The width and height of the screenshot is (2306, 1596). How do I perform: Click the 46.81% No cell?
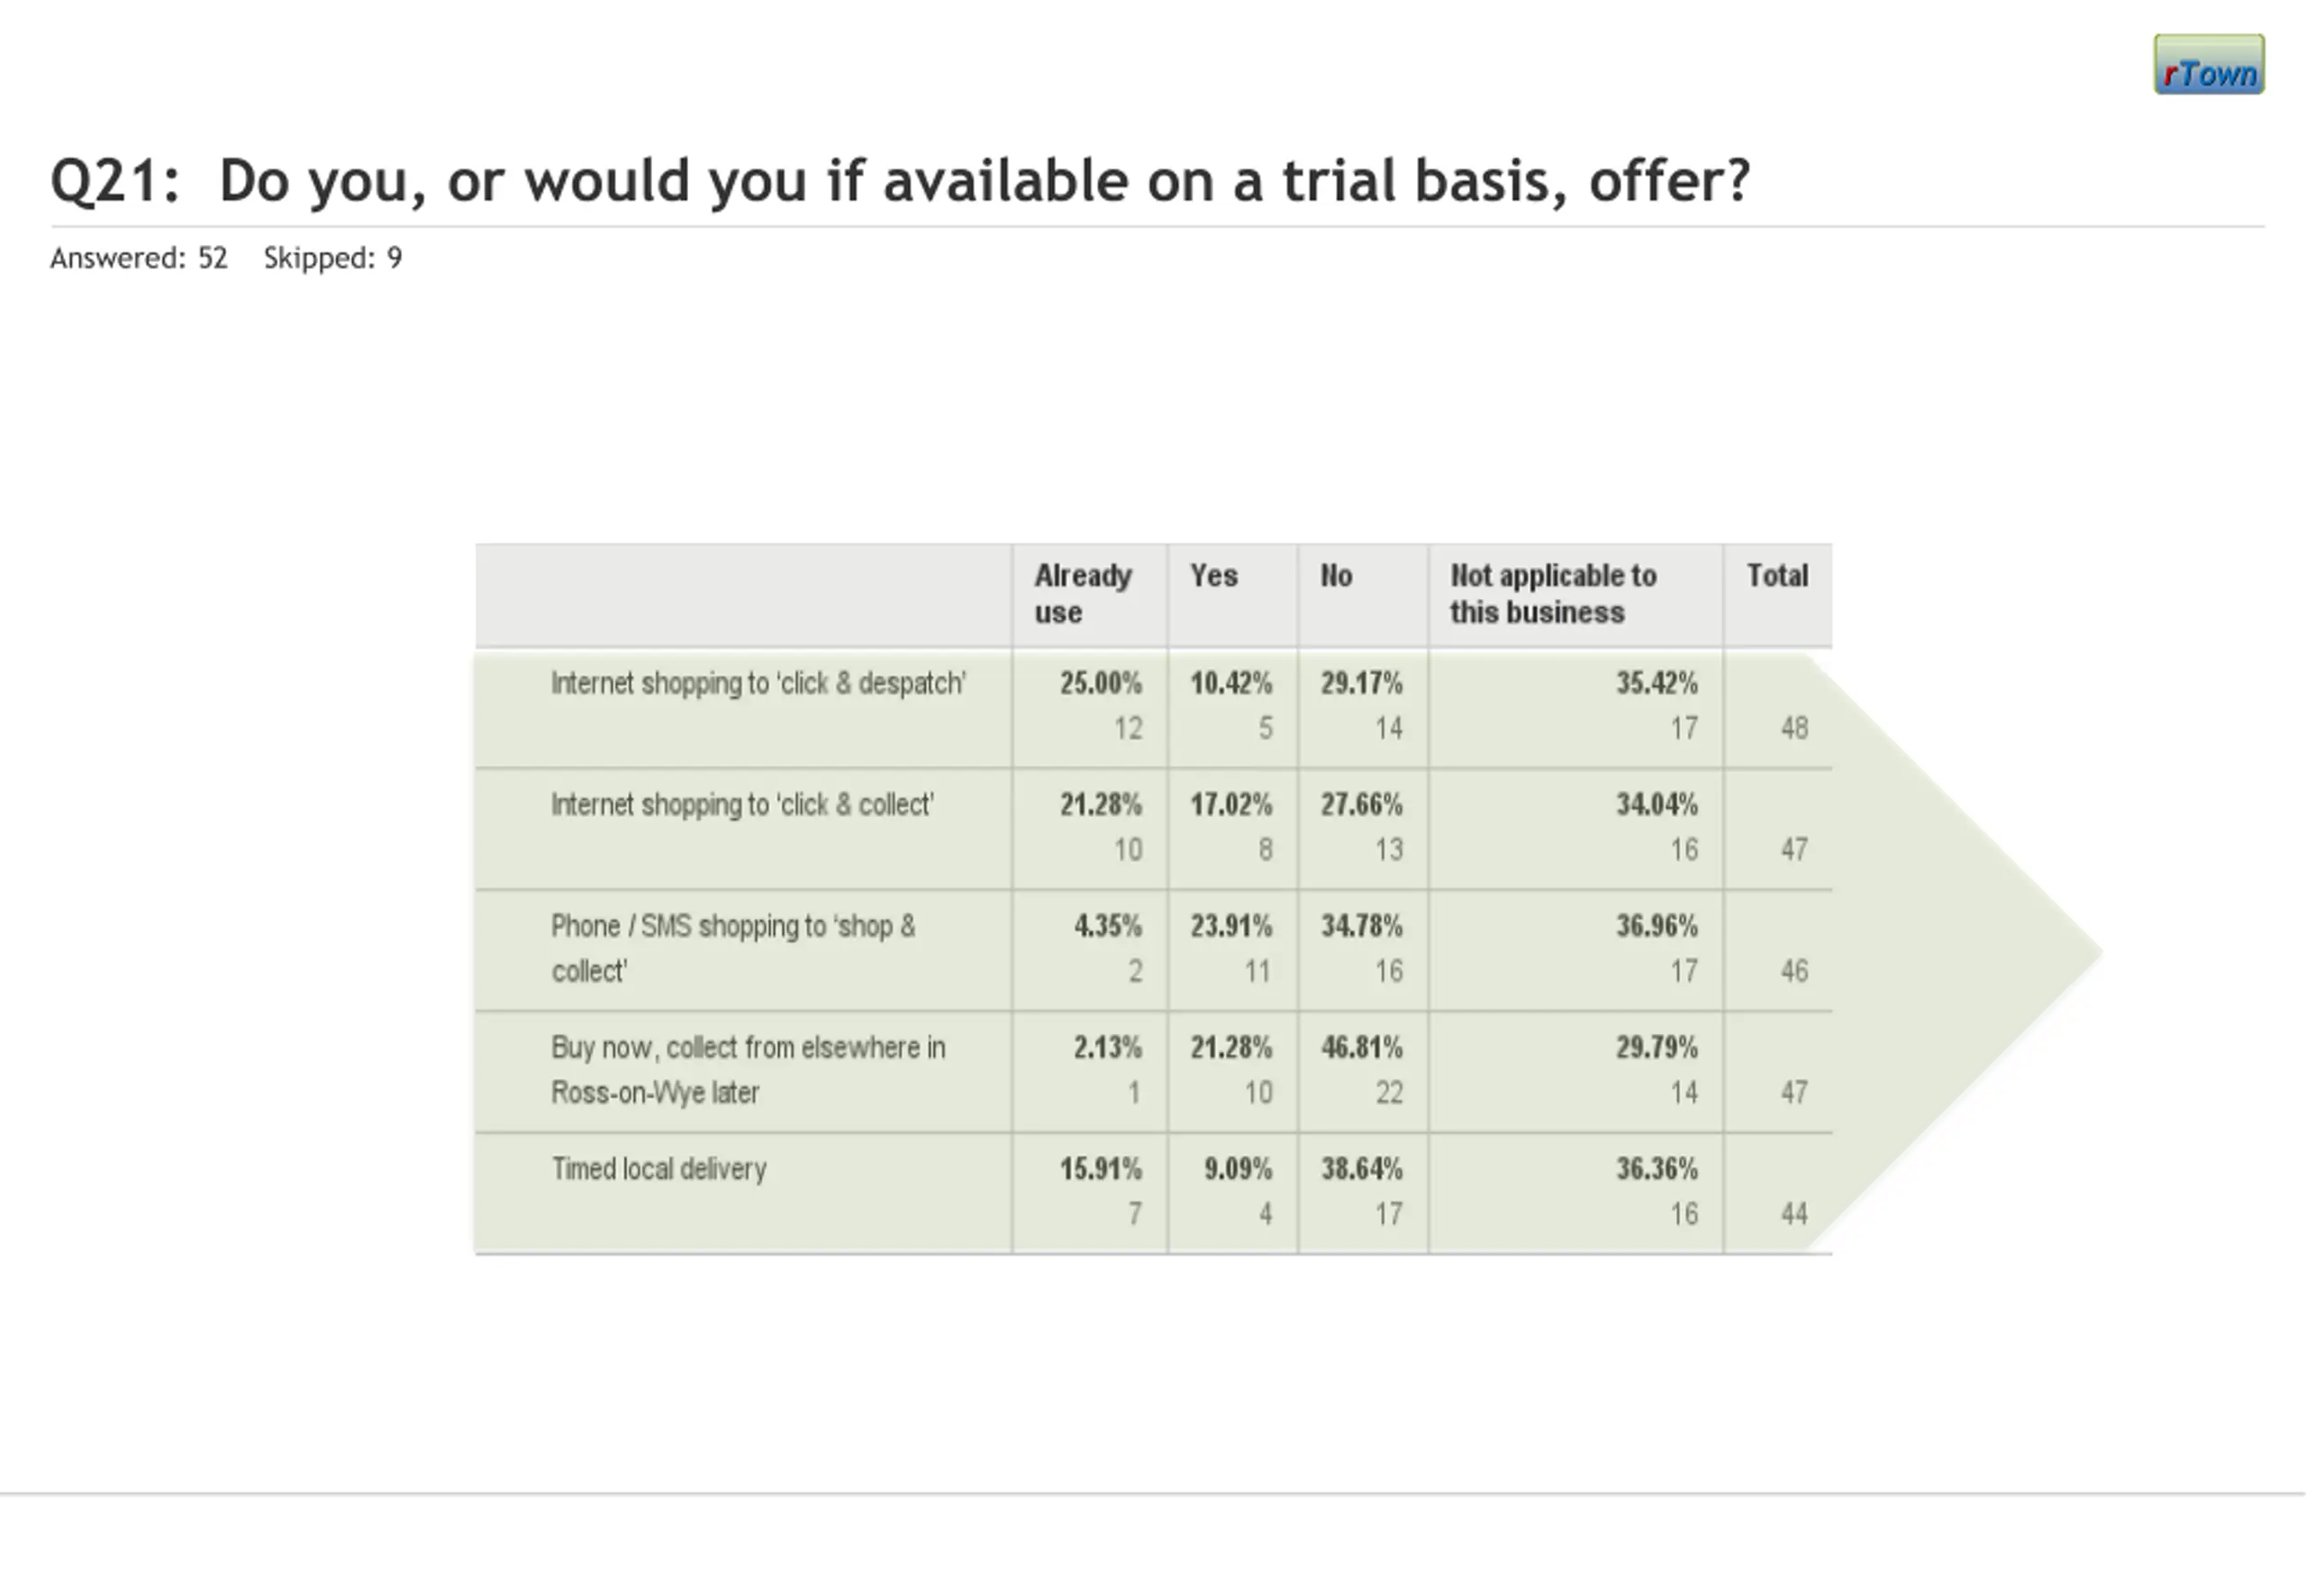pyautogui.click(x=1361, y=1048)
